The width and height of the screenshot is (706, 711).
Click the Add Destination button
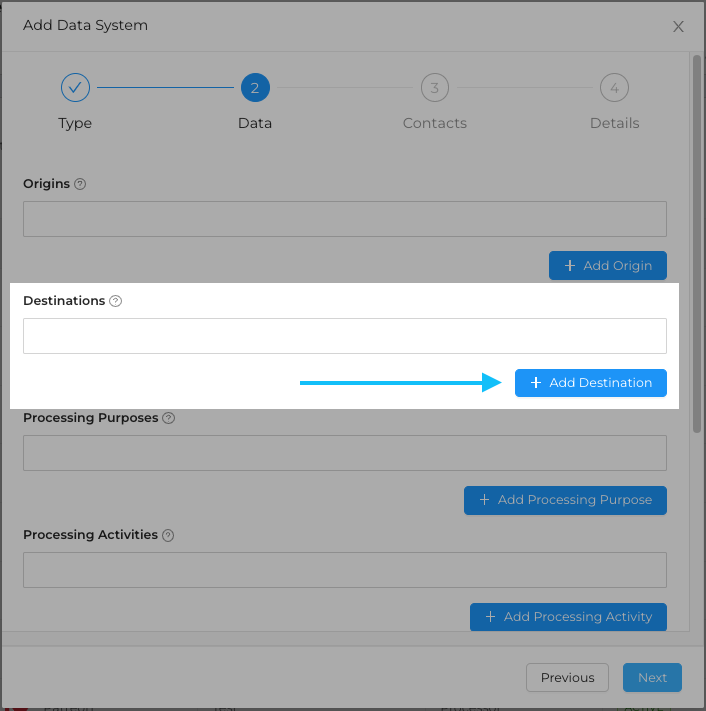591,383
